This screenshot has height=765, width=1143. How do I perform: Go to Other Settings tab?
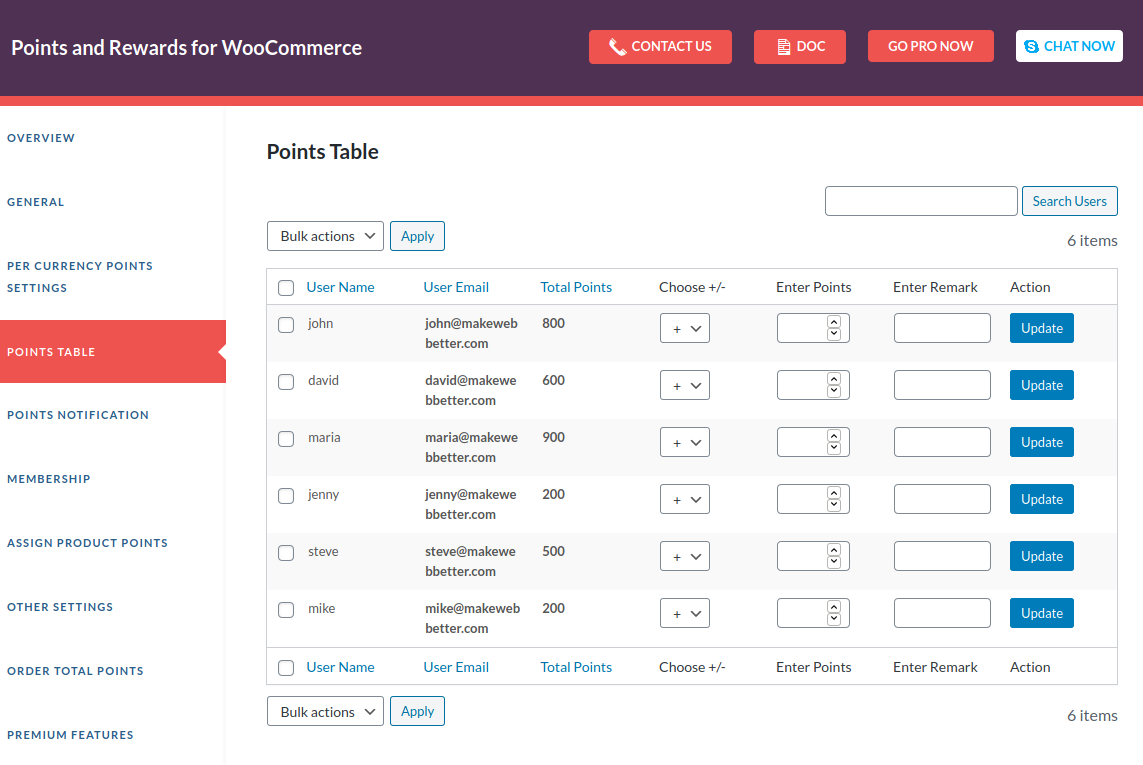[60, 607]
